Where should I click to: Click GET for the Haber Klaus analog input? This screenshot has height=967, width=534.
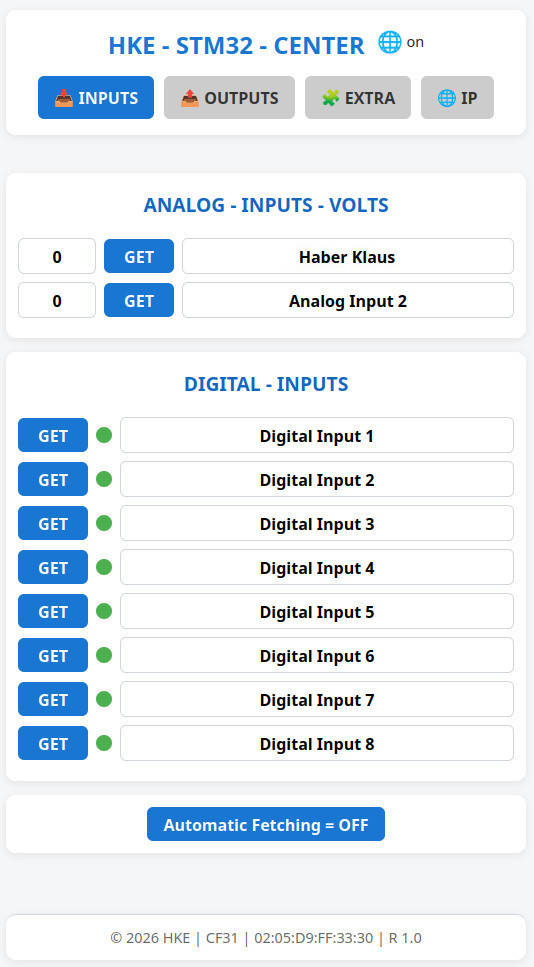(139, 256)
